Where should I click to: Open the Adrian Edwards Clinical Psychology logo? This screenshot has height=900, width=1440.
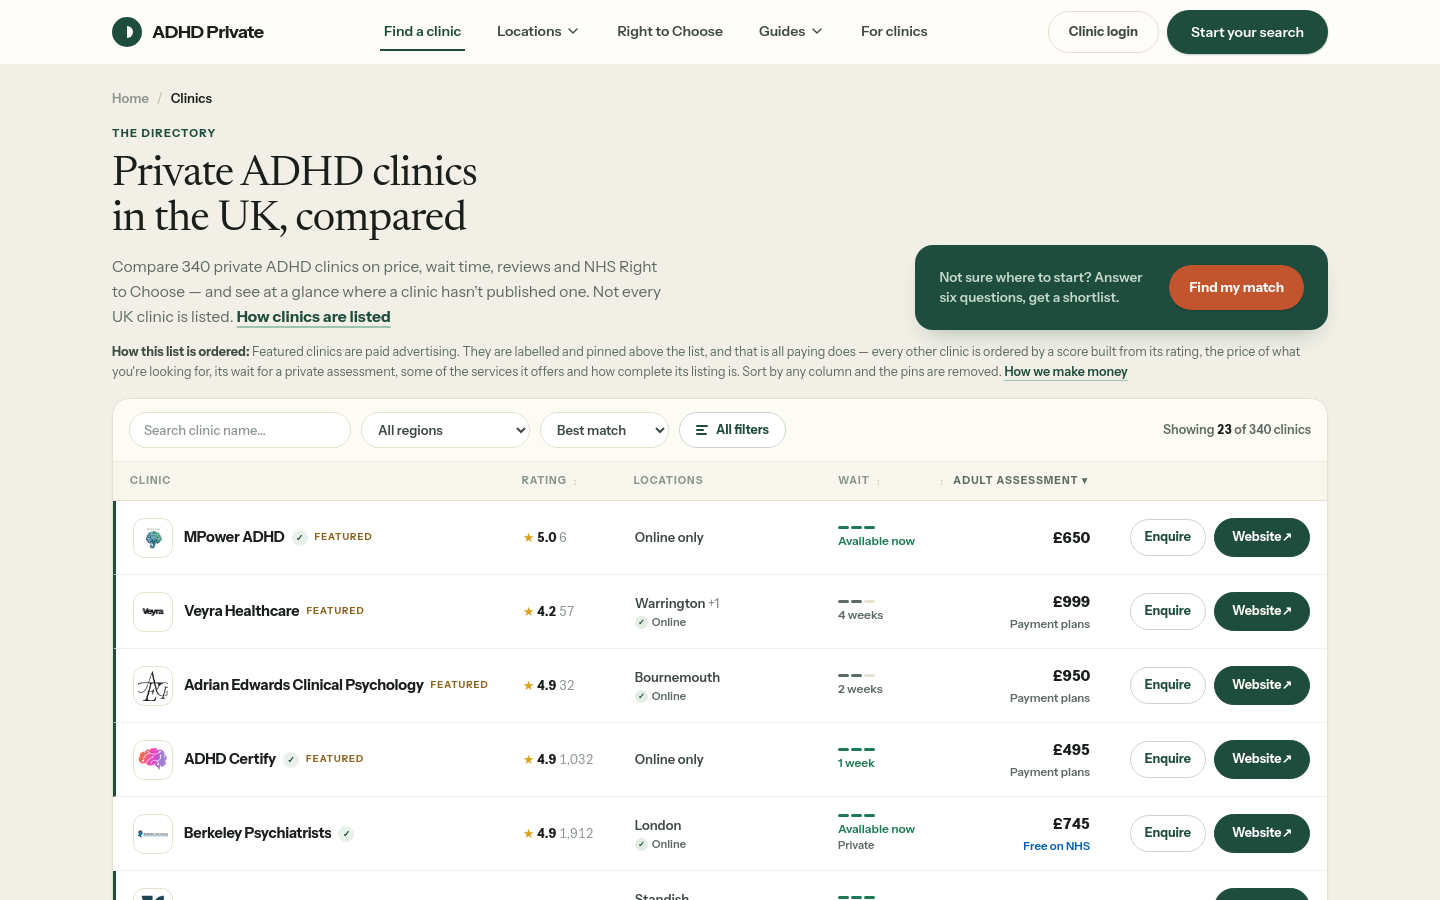[x=153, y=686]
